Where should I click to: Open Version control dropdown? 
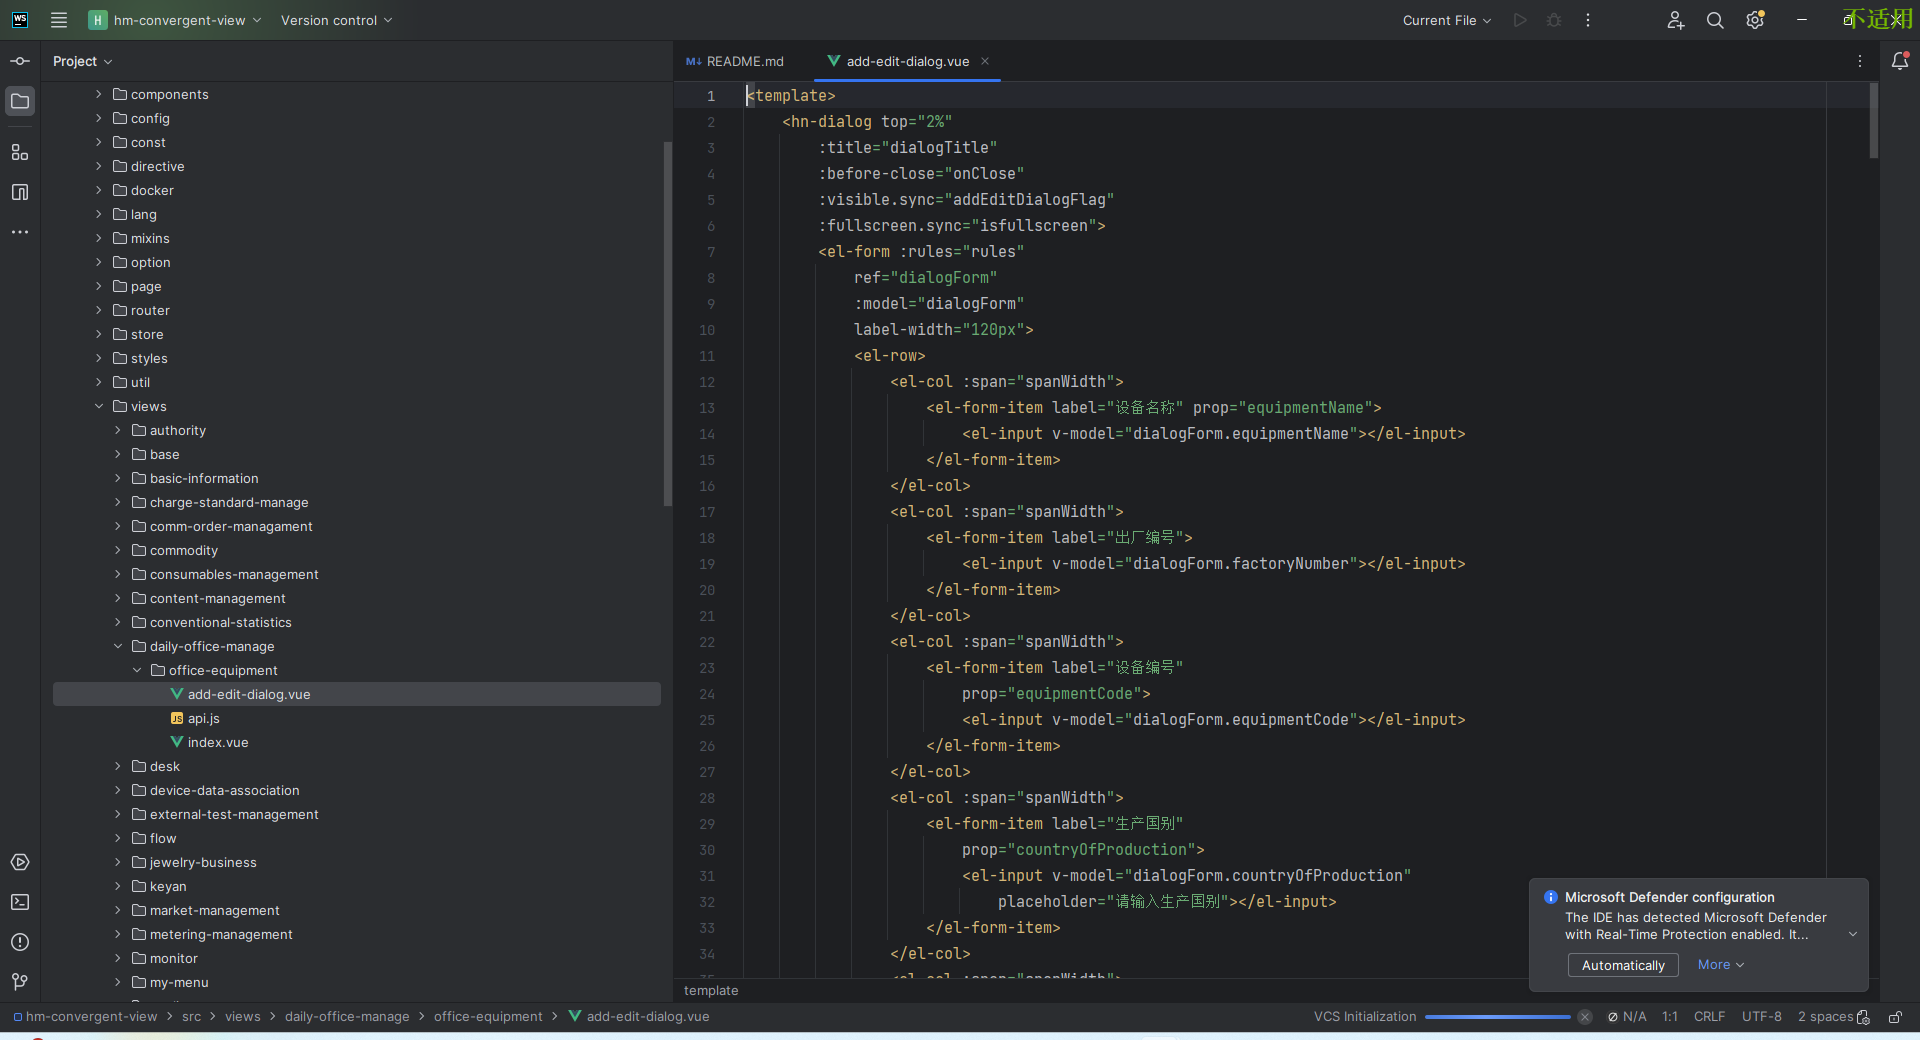pos(337,20)
